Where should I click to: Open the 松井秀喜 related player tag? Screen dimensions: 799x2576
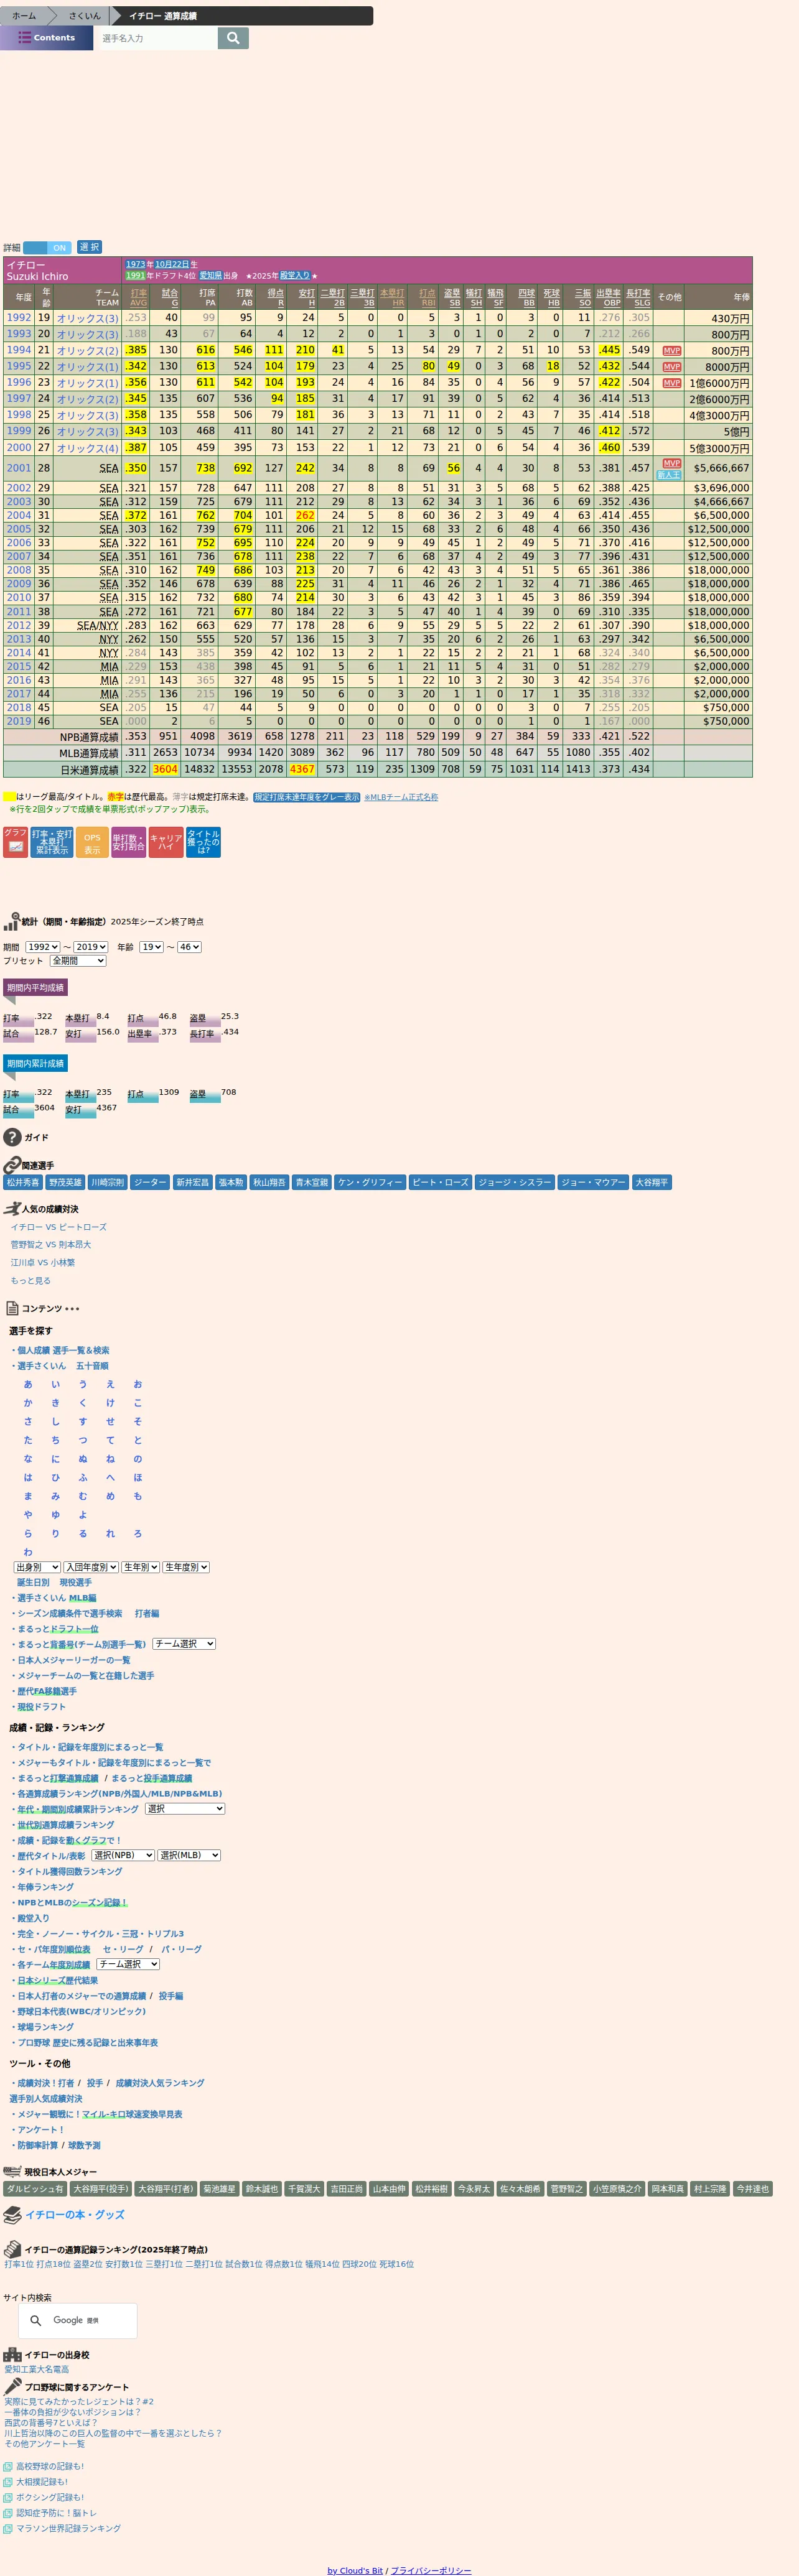tap(23, 1182)
